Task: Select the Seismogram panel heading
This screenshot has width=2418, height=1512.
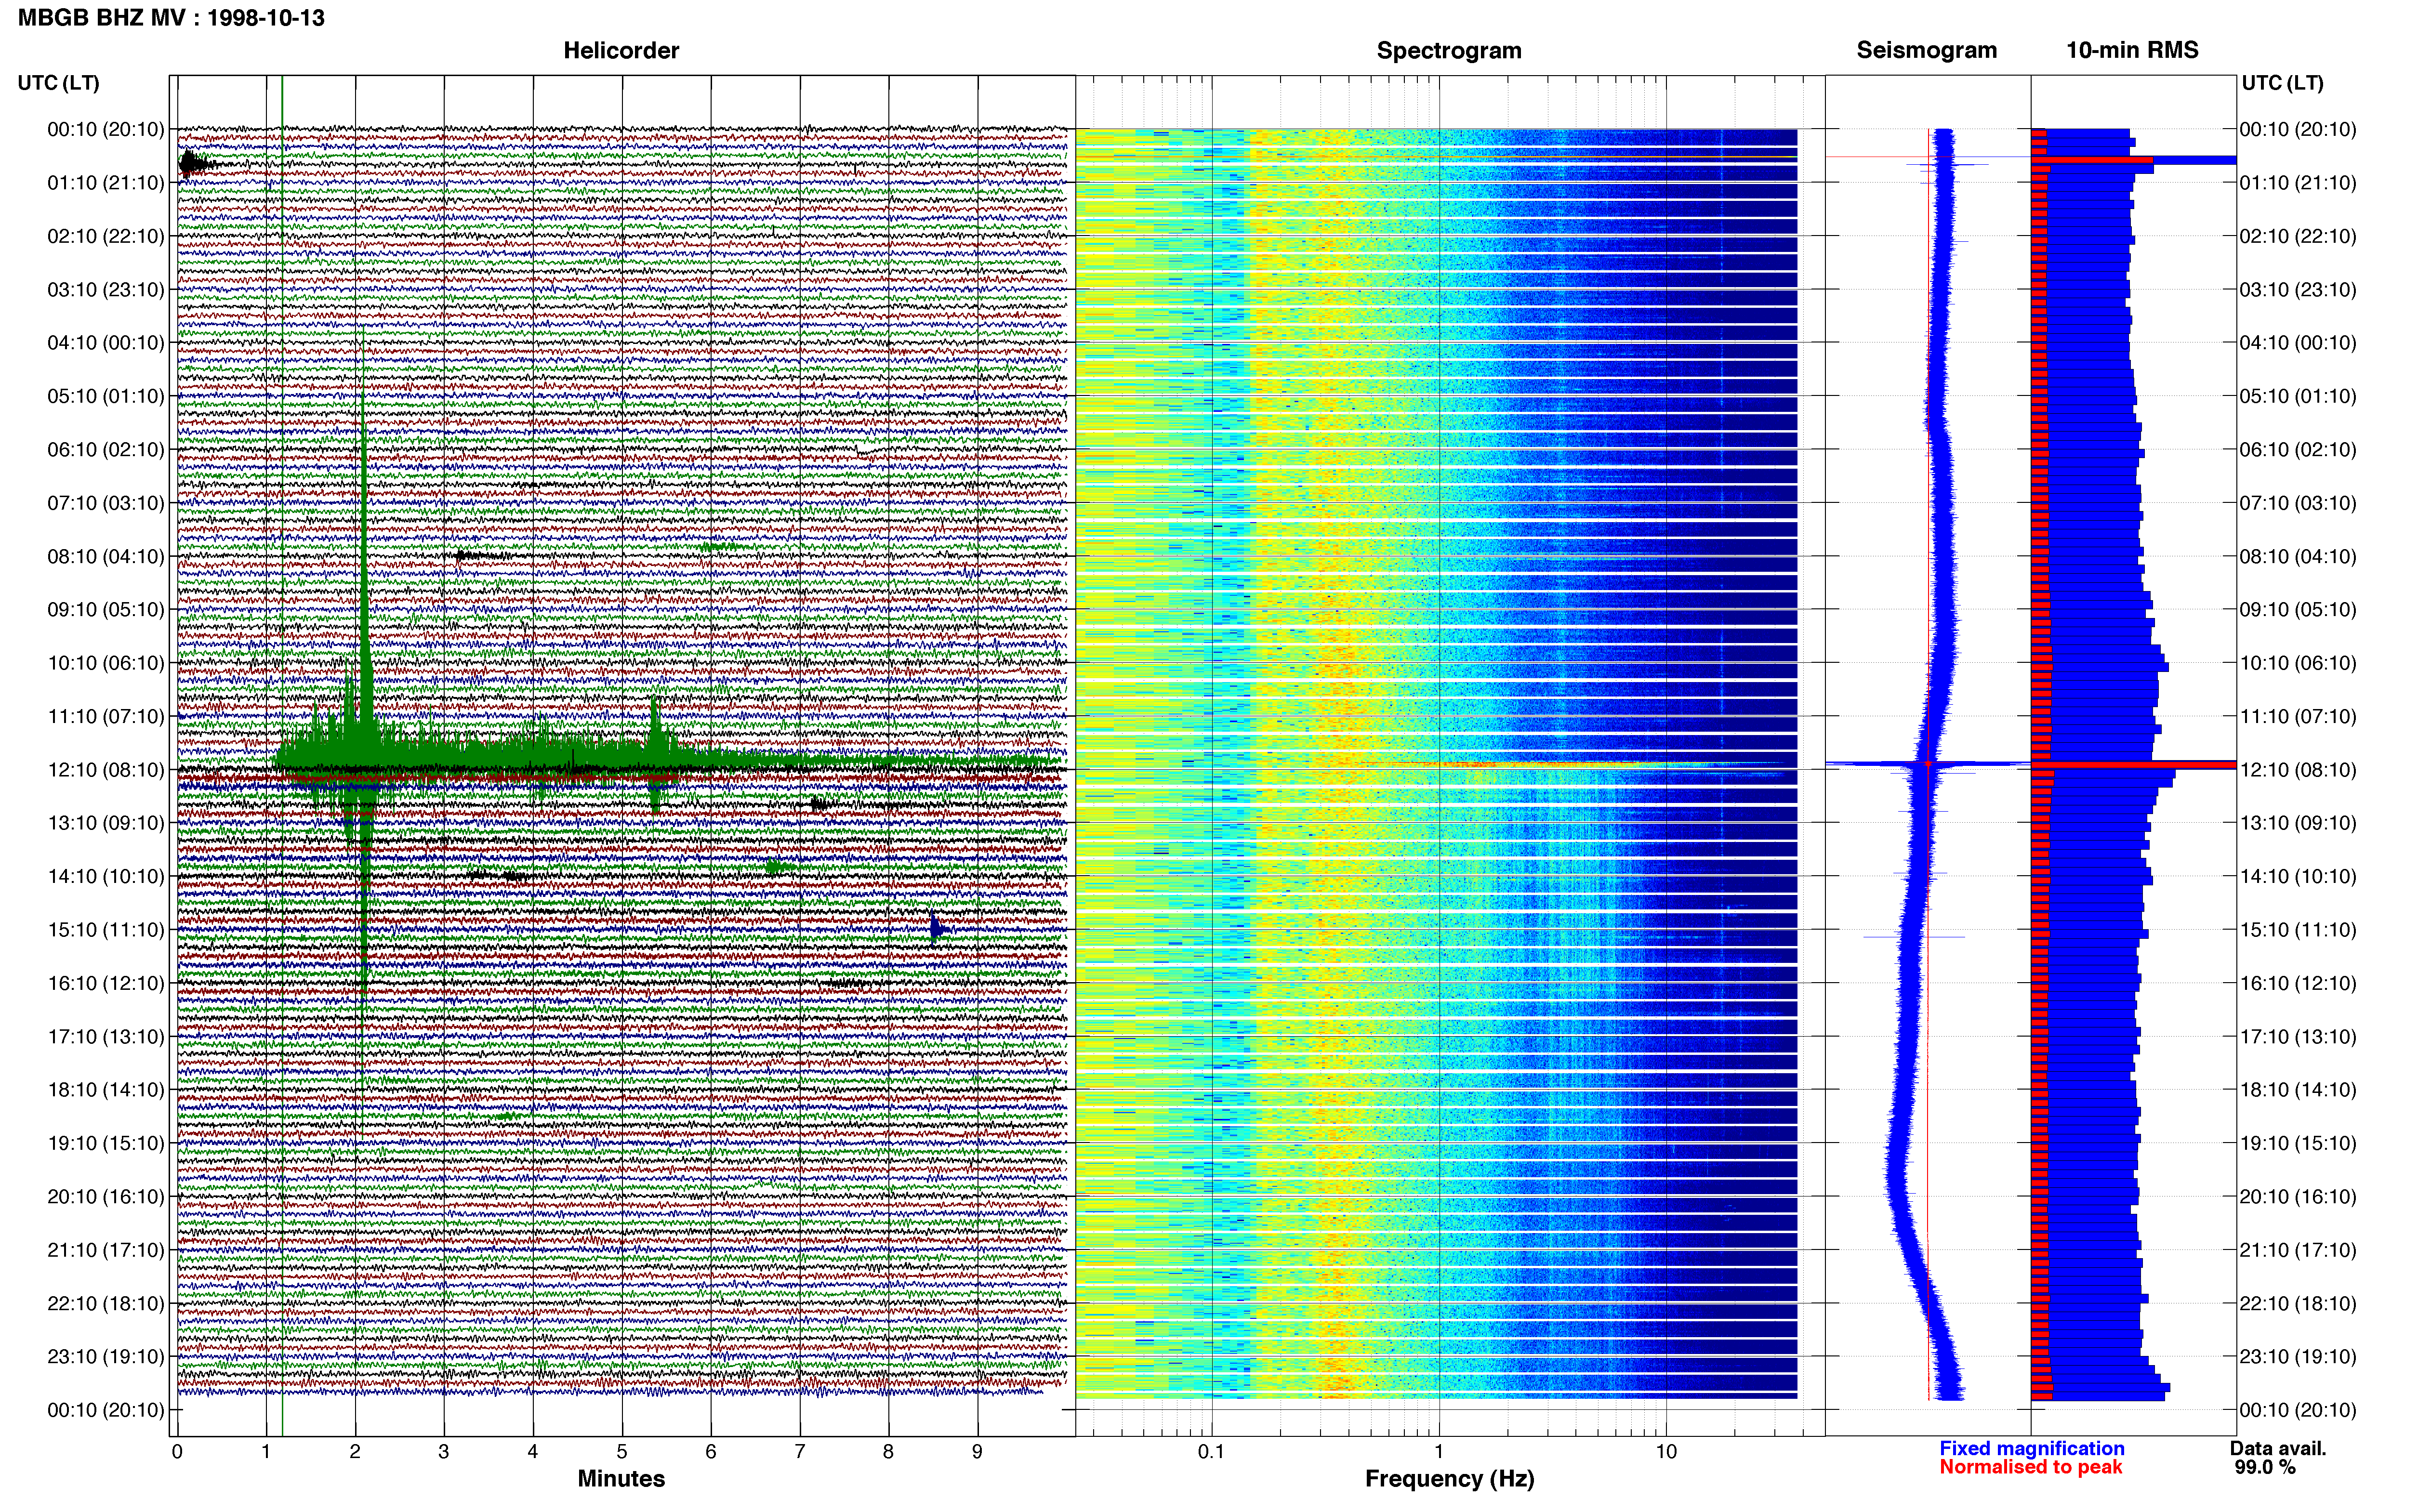Action: tap(1926, 50)
